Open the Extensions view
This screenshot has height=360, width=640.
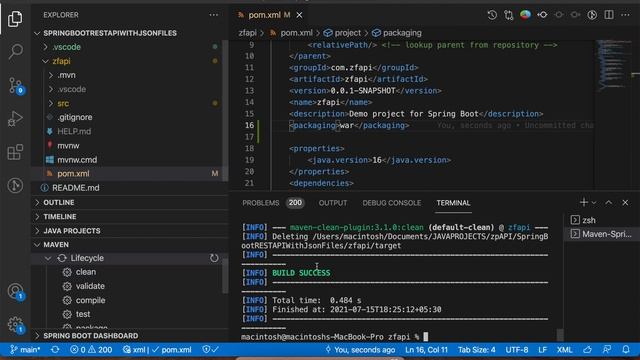coord(15,152)
